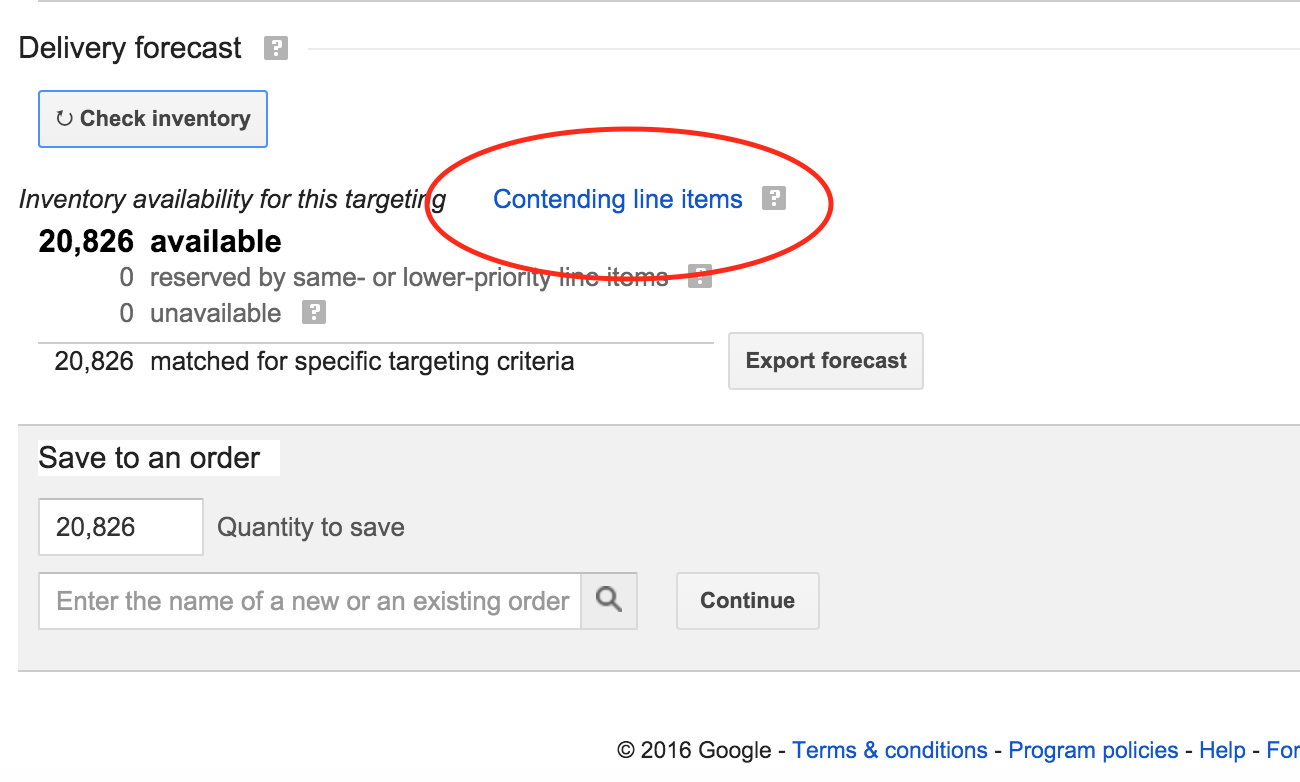
Task: Click the Delivery forecast section heading
Action: point(130,48)
